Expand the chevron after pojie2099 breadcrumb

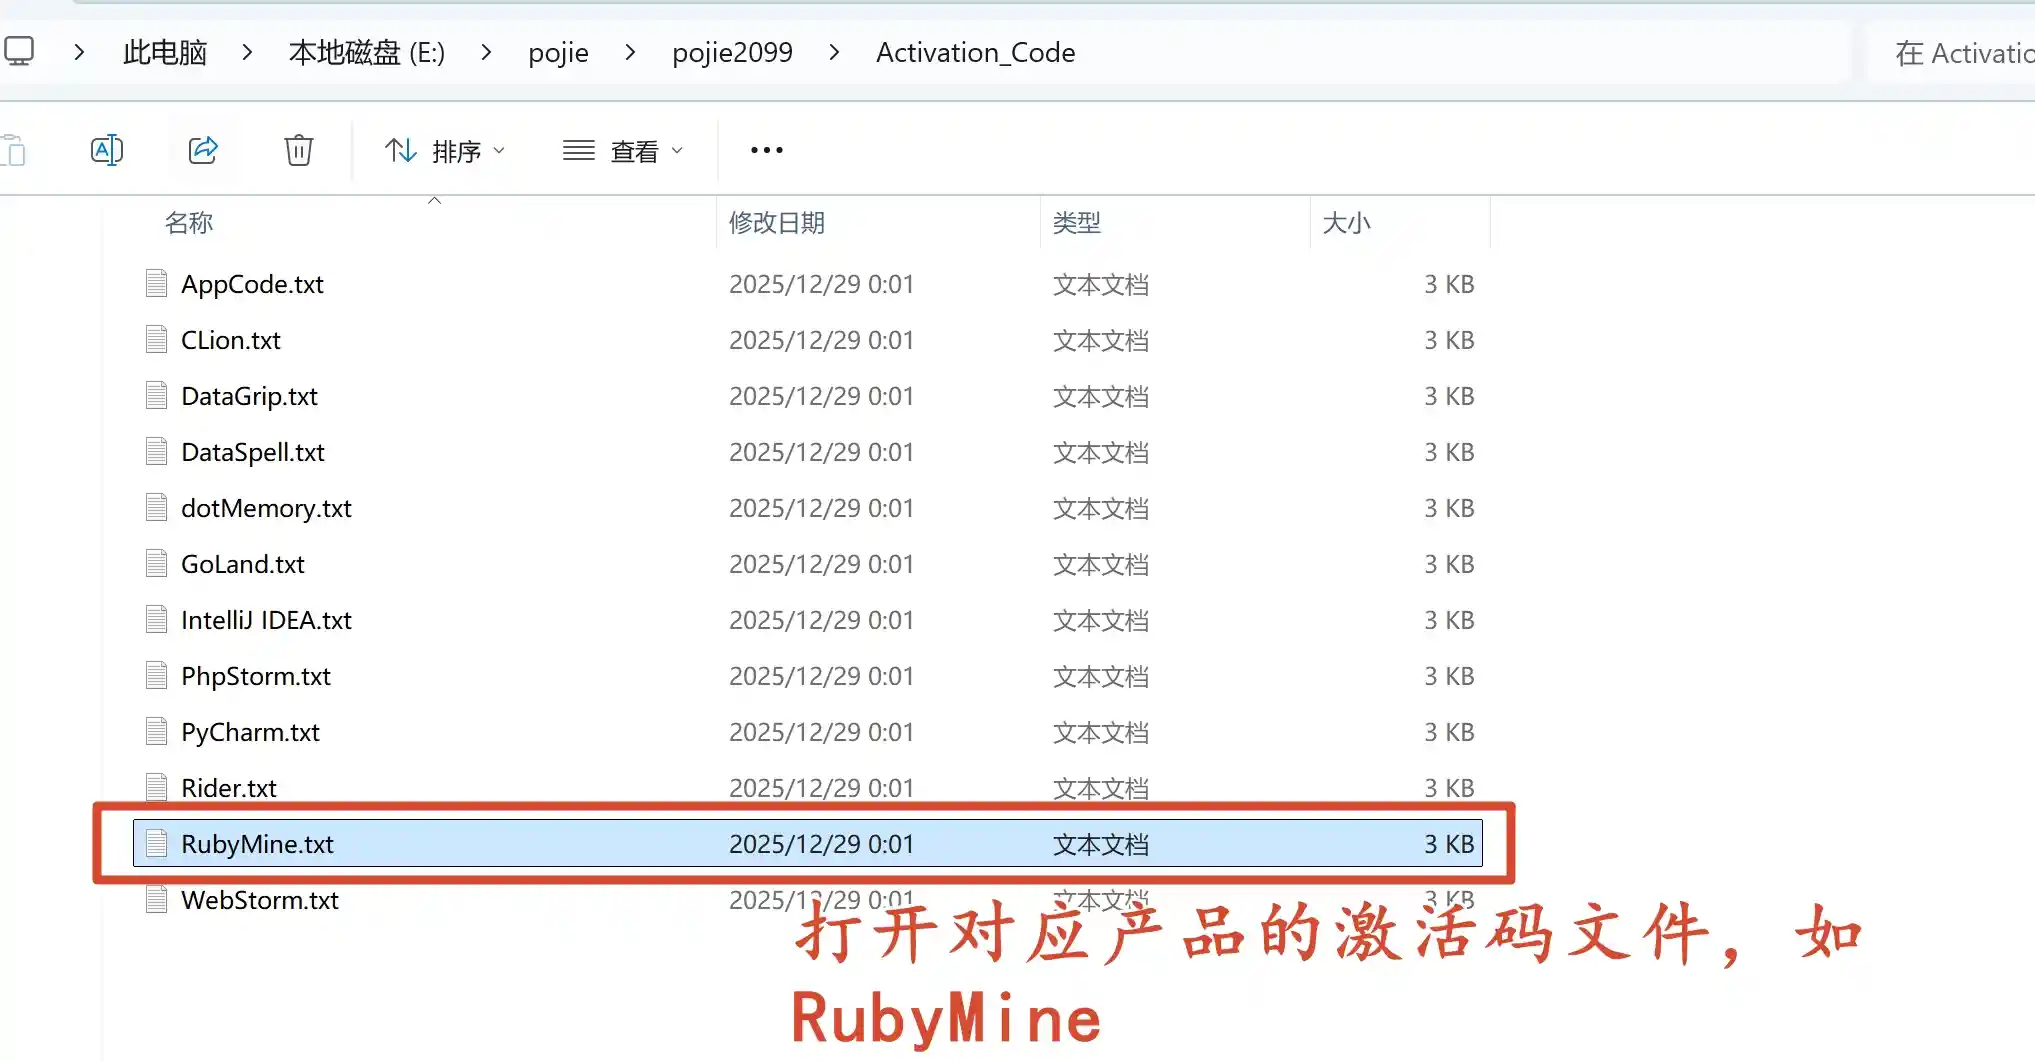pyautogui.click(x=834, y=52)
